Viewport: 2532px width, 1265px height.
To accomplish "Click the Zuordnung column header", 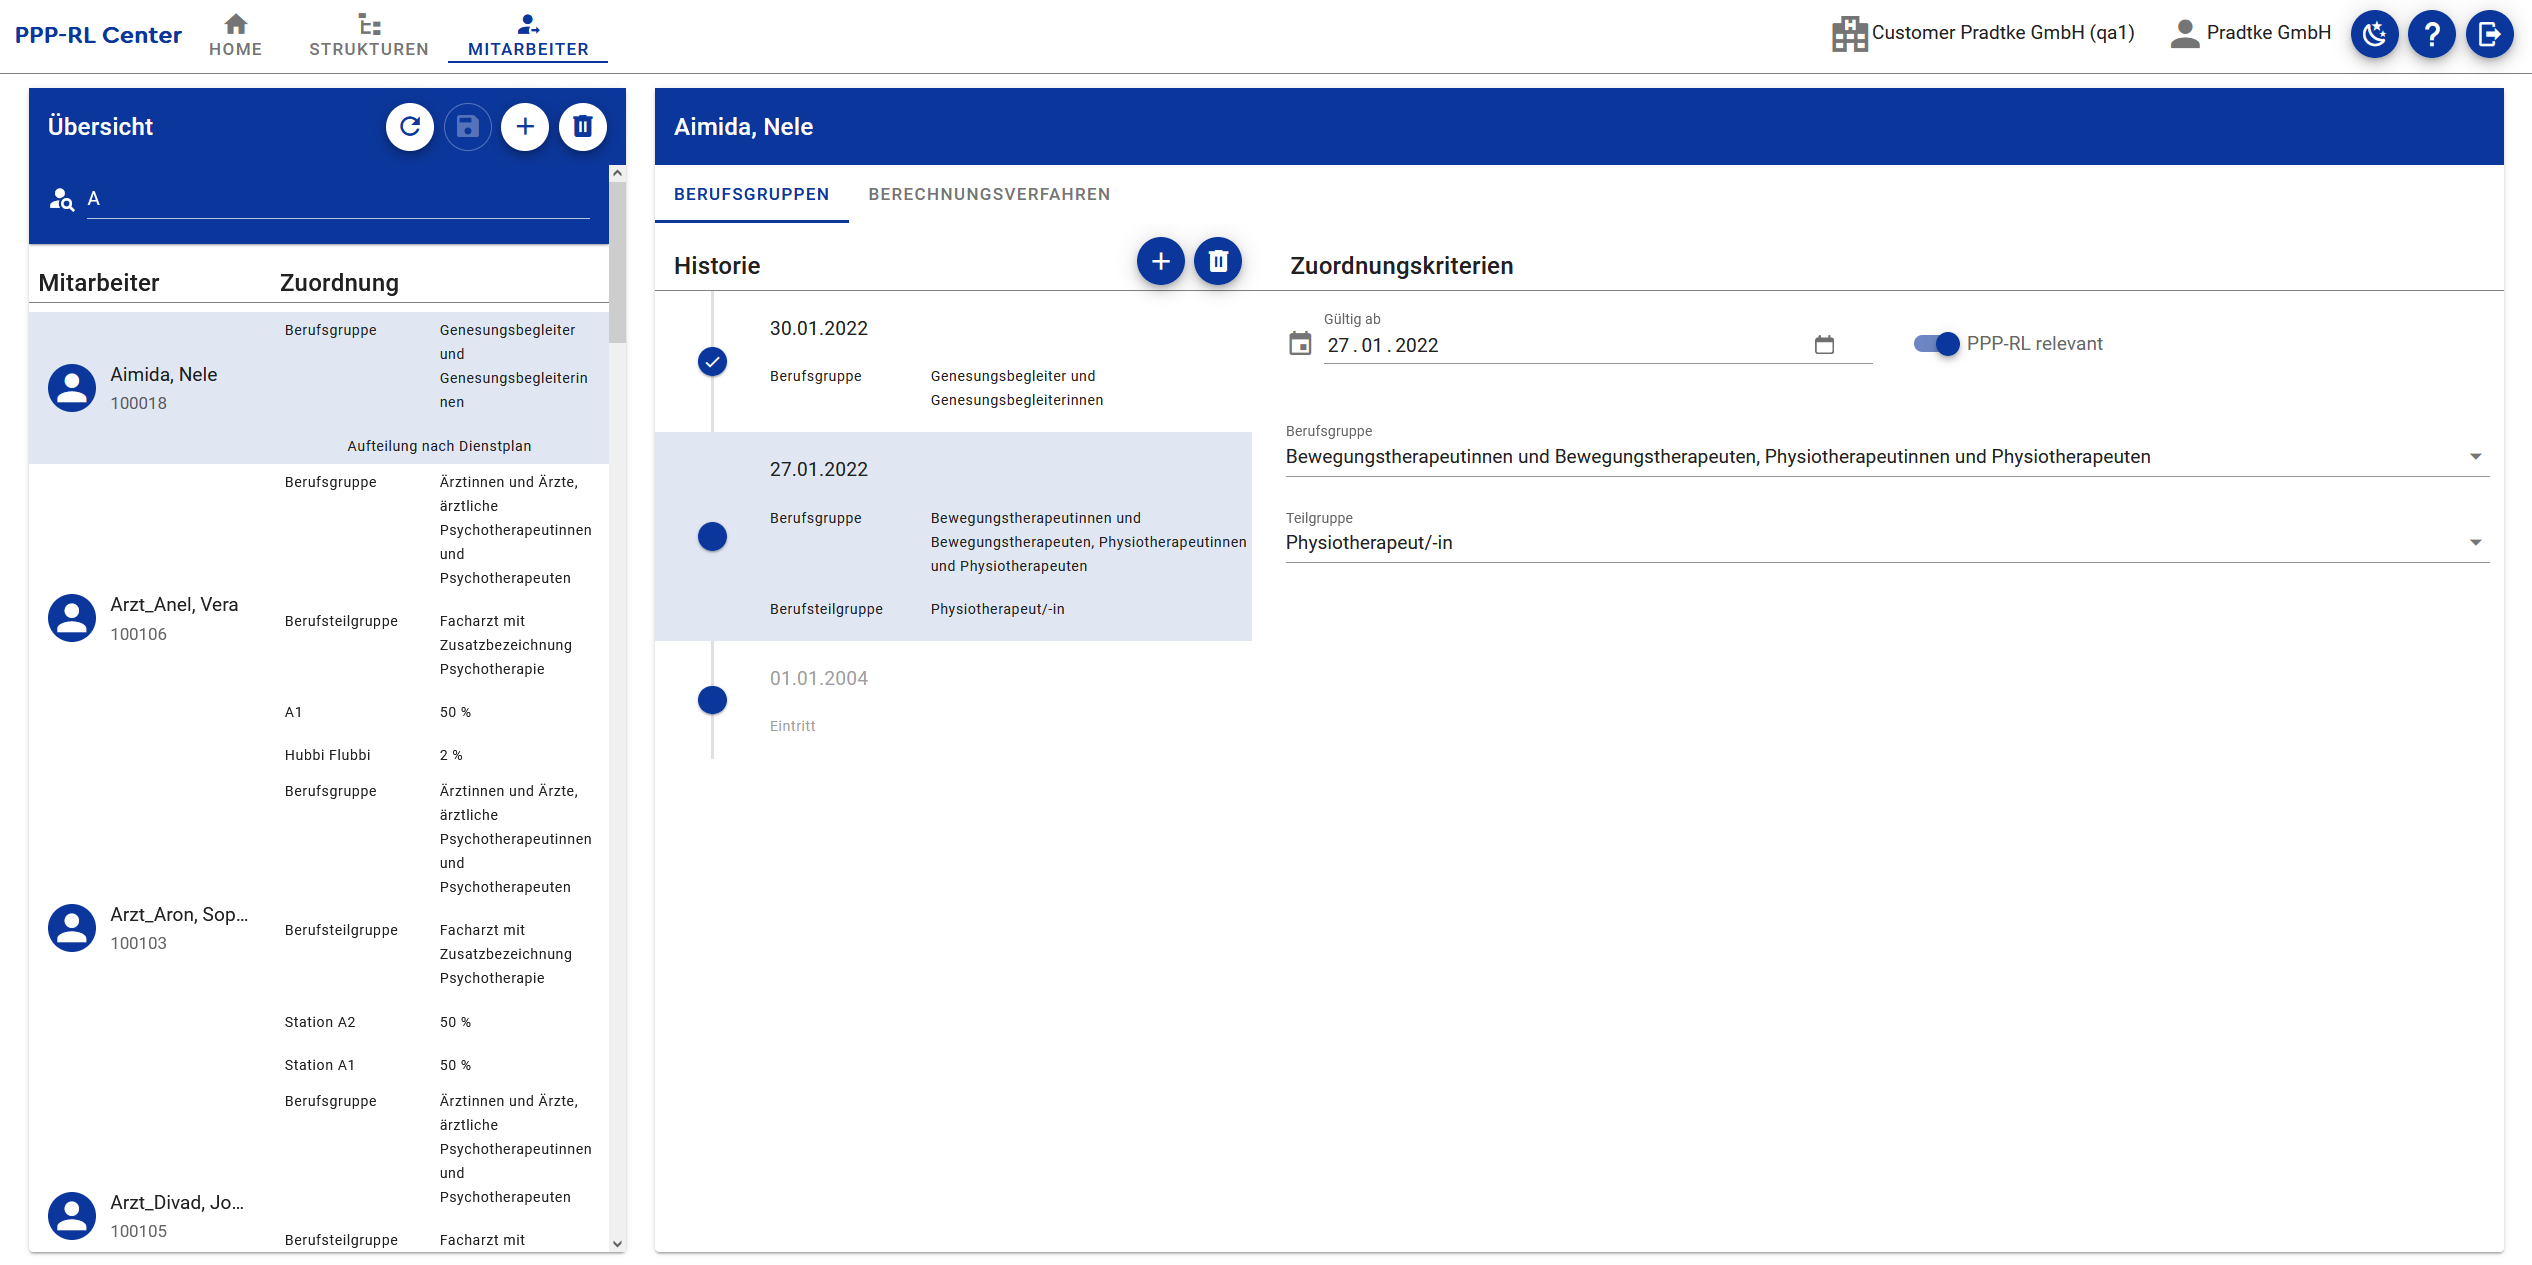I will click(339, 283).
